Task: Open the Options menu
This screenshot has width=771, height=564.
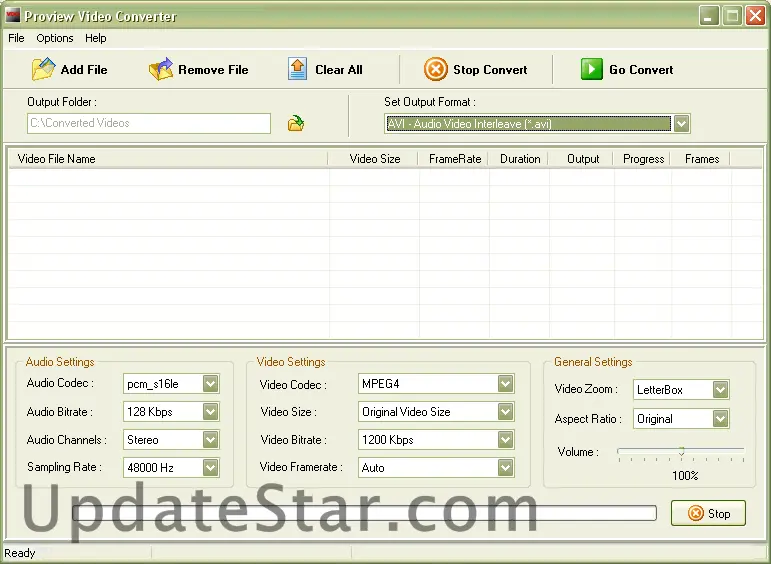Action: (x=55, y=38)
